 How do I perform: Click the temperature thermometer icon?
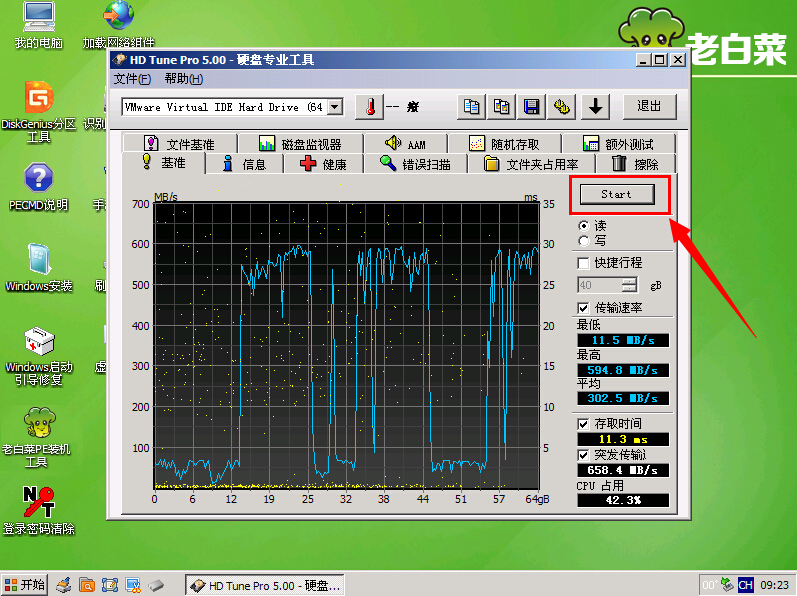click(370, 107)
